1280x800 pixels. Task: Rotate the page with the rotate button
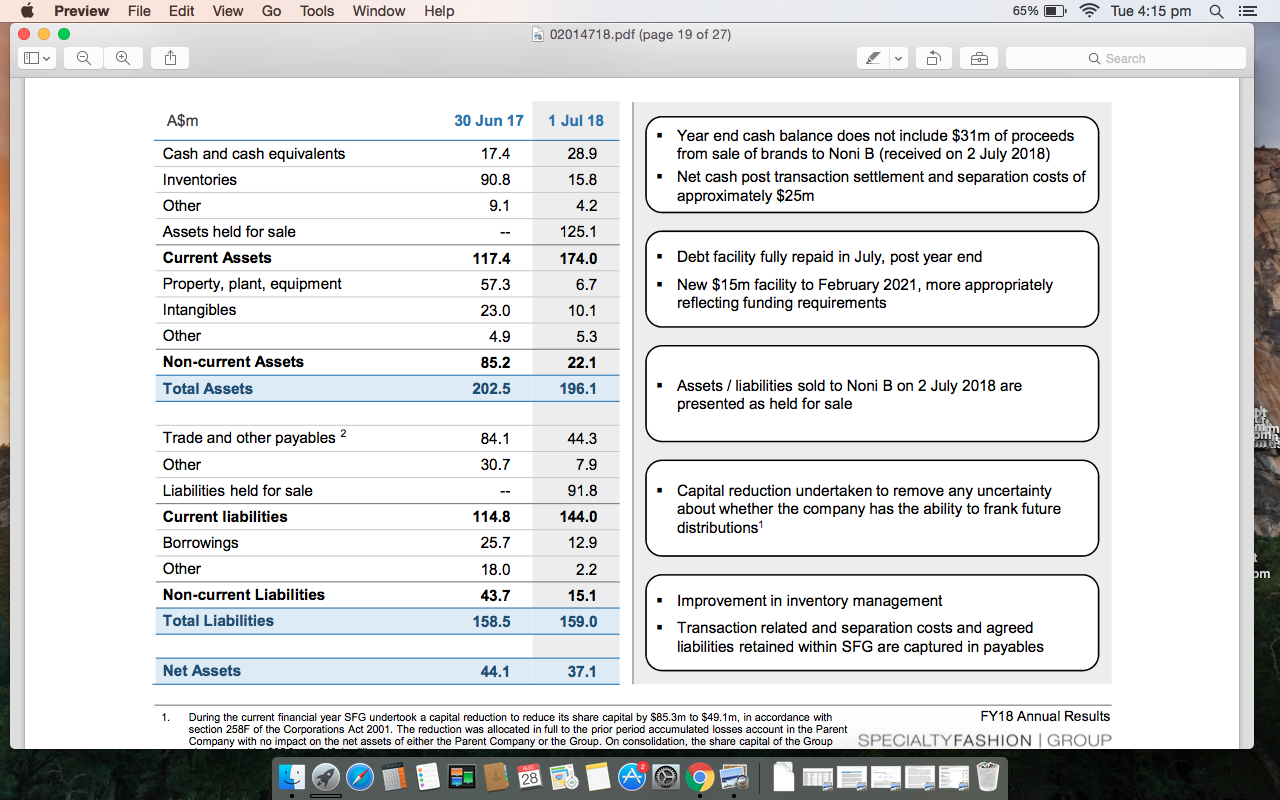coord(932,59)
